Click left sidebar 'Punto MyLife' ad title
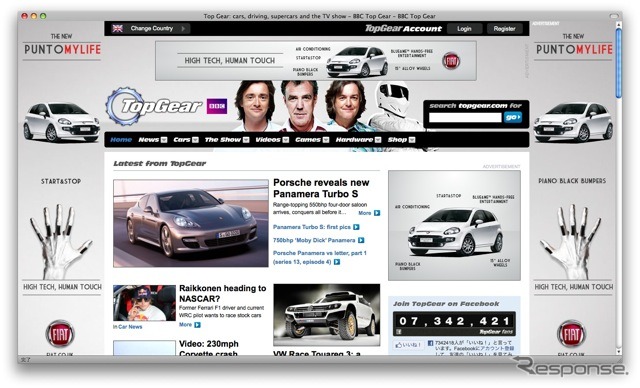This screenshot has width=640, height=388. point(62,49)
